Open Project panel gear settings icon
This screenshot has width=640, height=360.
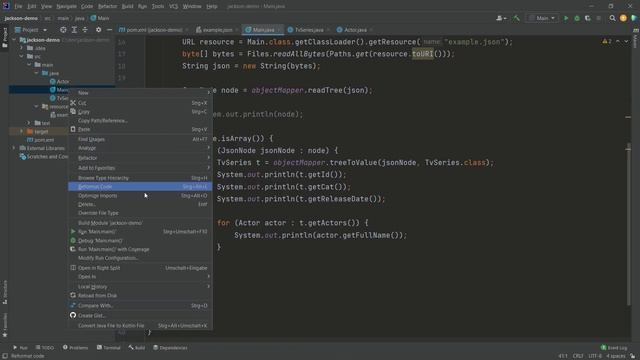[98, 30]
